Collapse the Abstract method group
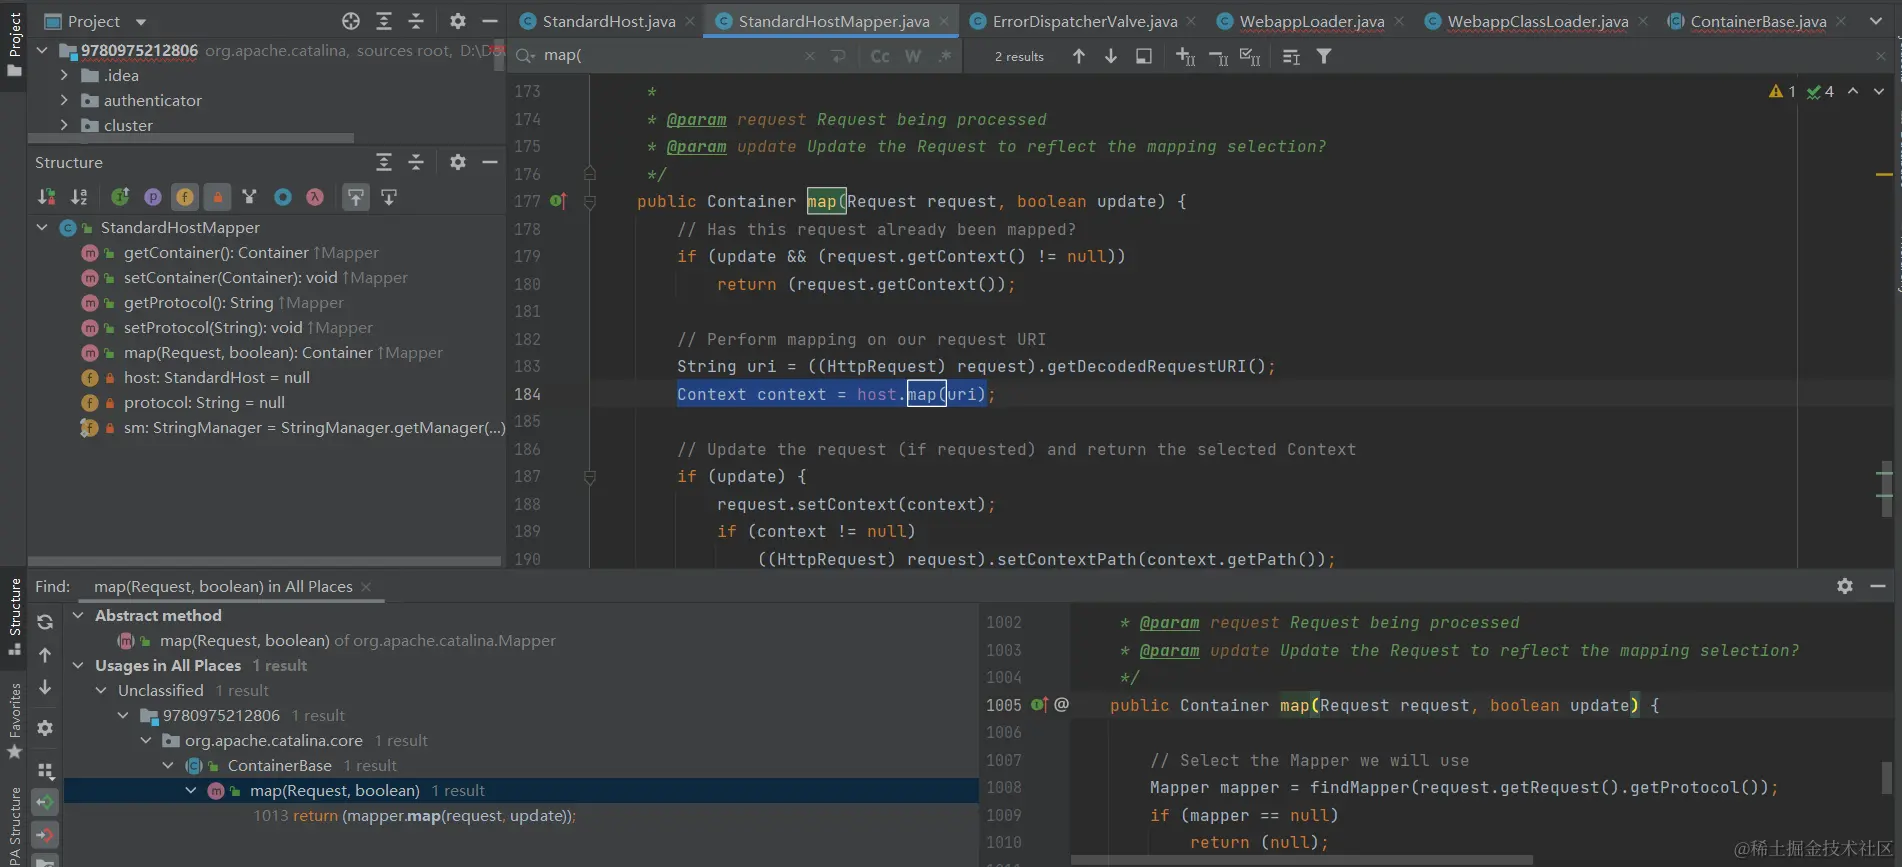The width and height of the screenshot is (1902, 867). point(78,615)
